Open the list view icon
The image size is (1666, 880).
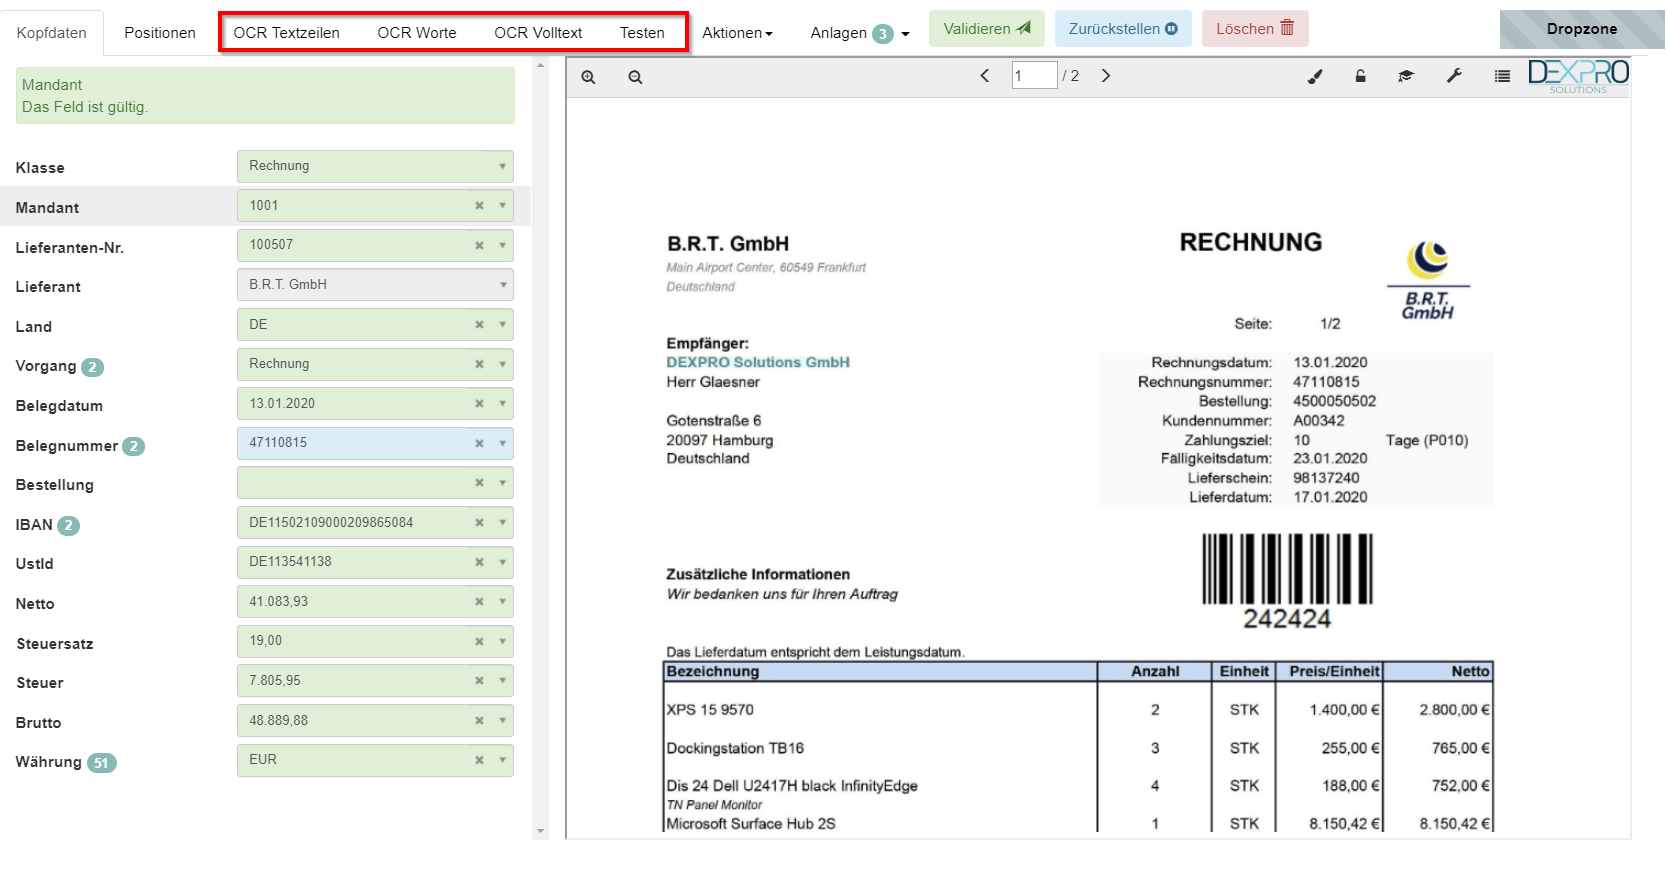tap(1502, 76)
